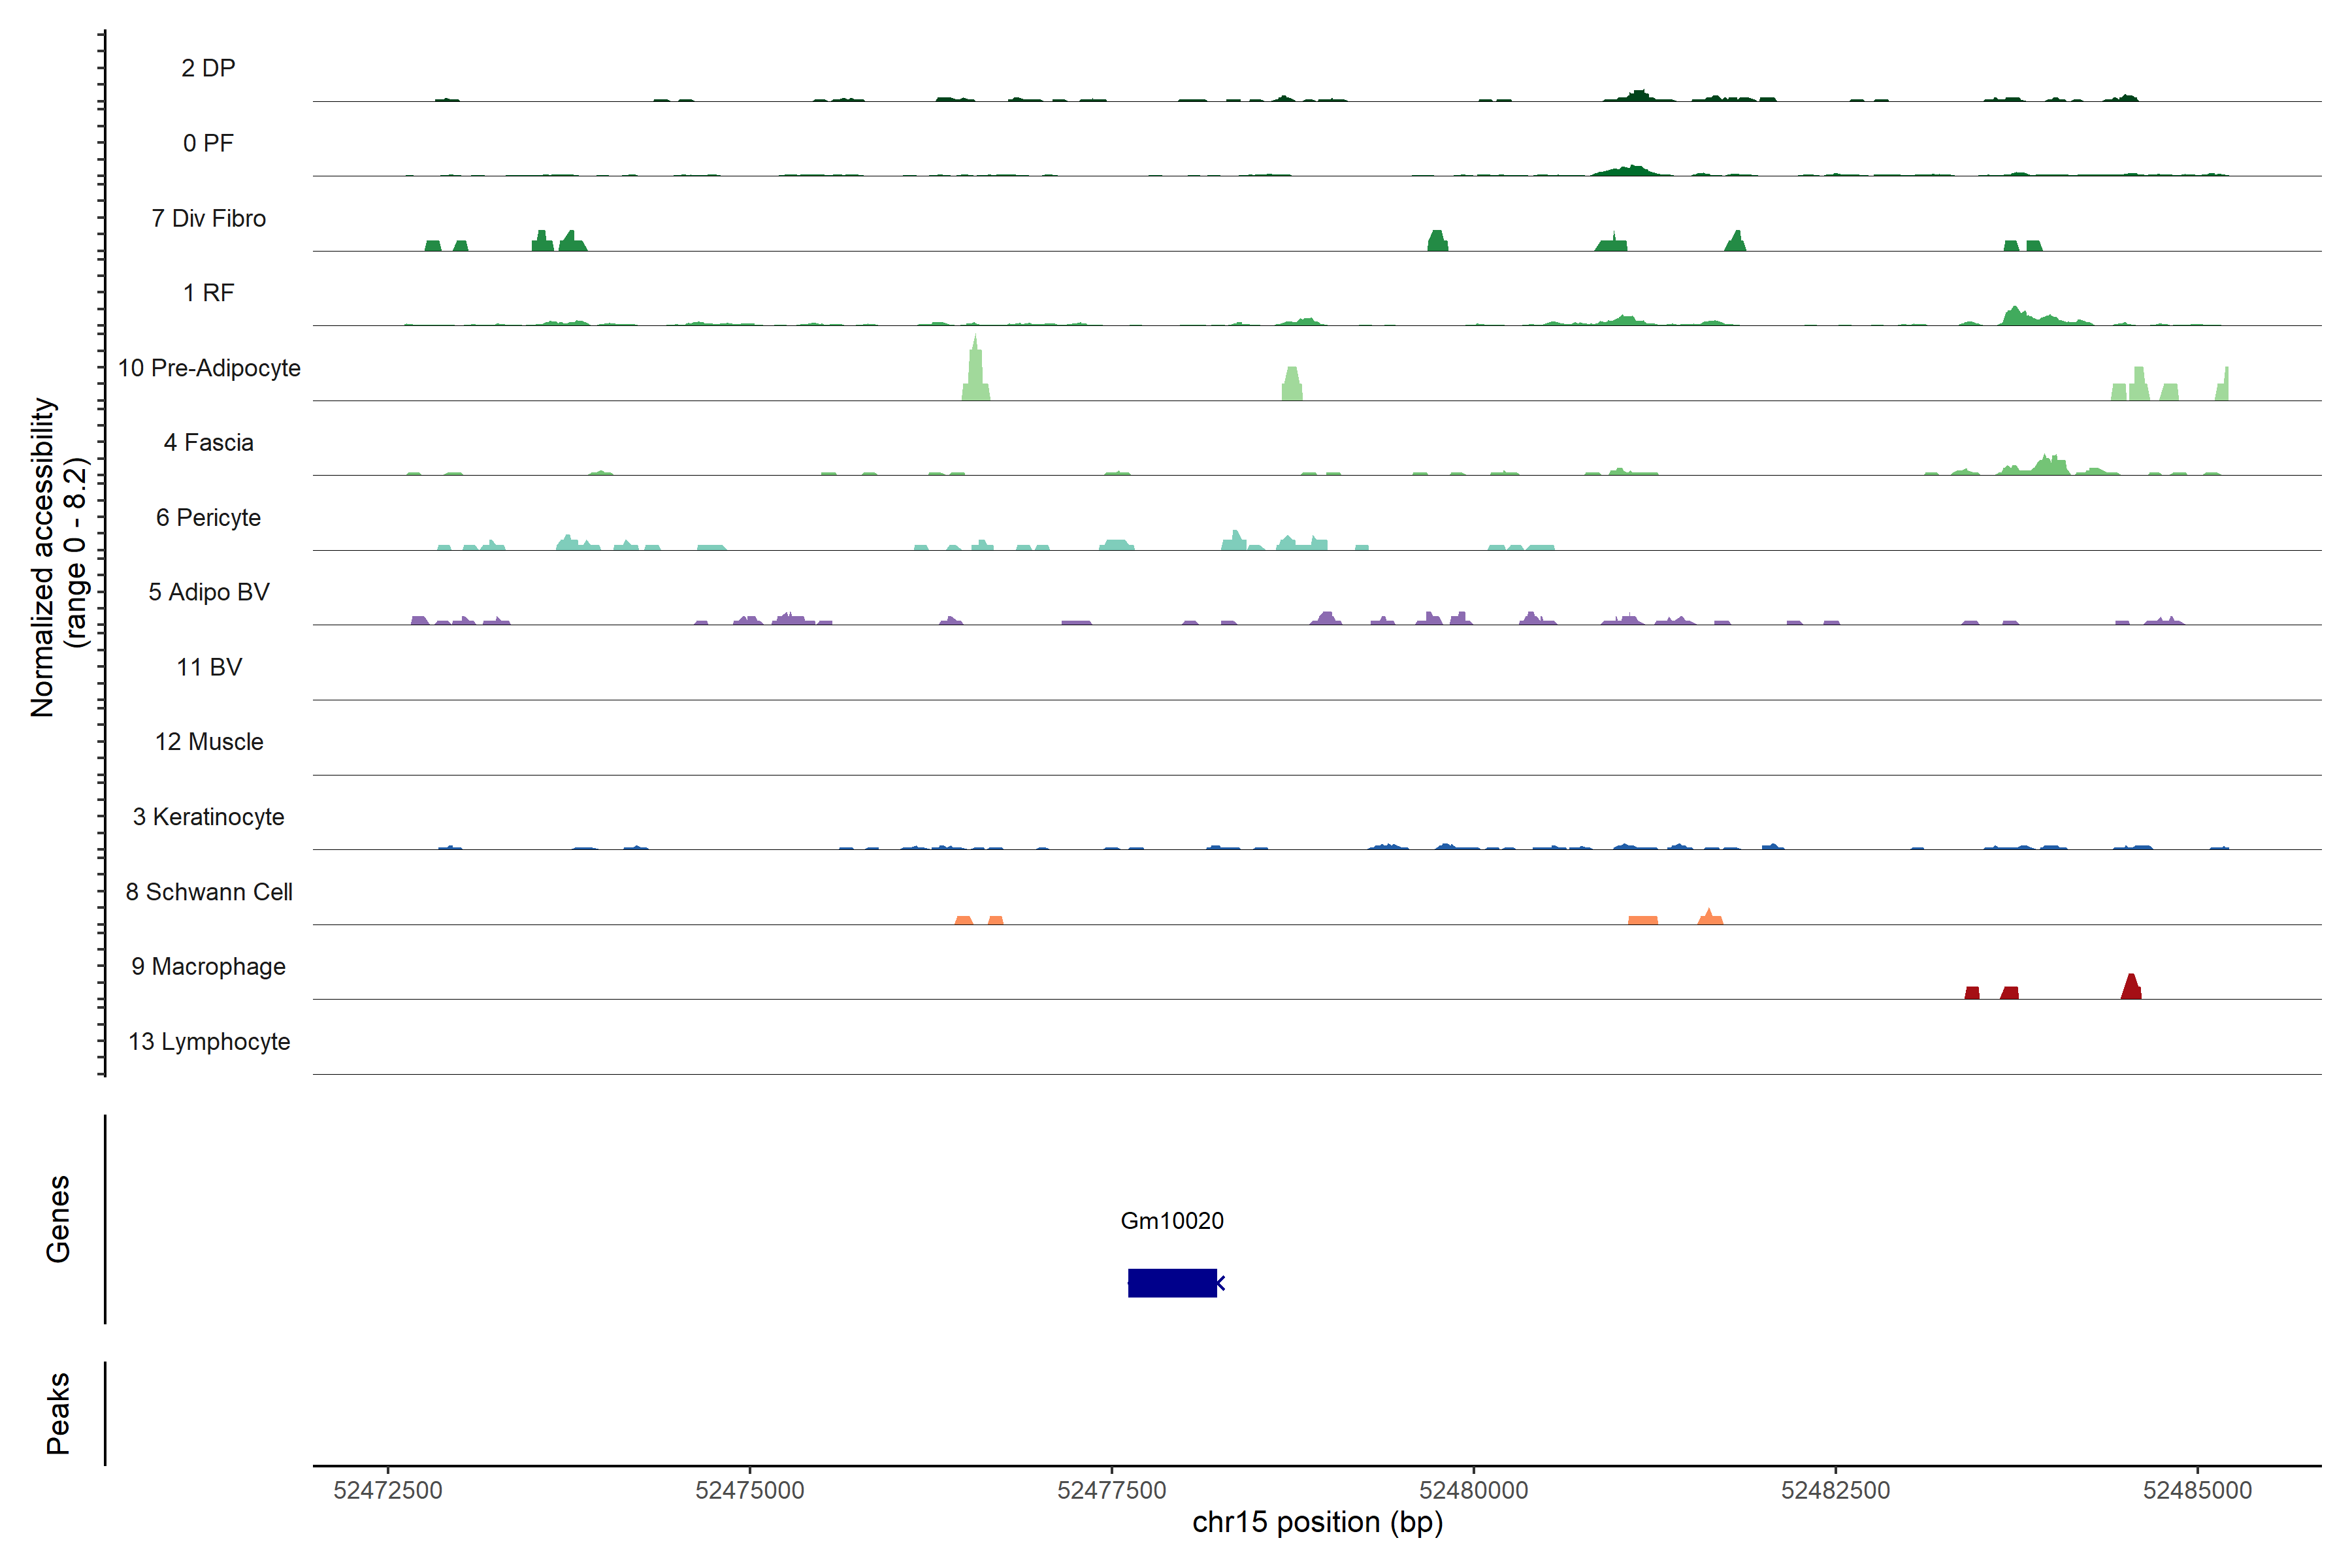Click the 0 PF track label

208,143
